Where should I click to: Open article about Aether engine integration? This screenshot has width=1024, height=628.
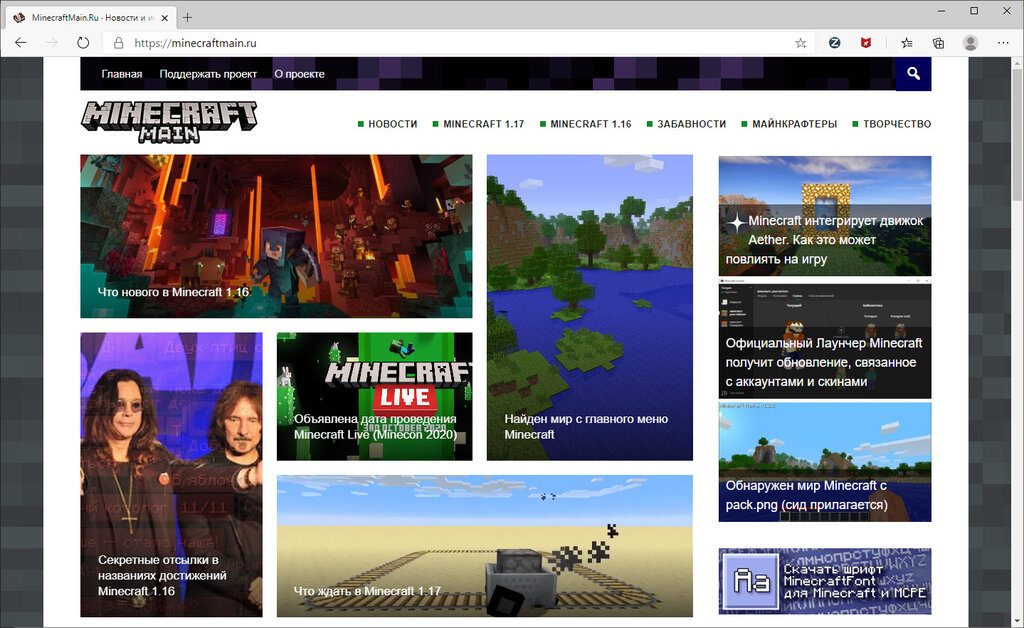(825, 215)
